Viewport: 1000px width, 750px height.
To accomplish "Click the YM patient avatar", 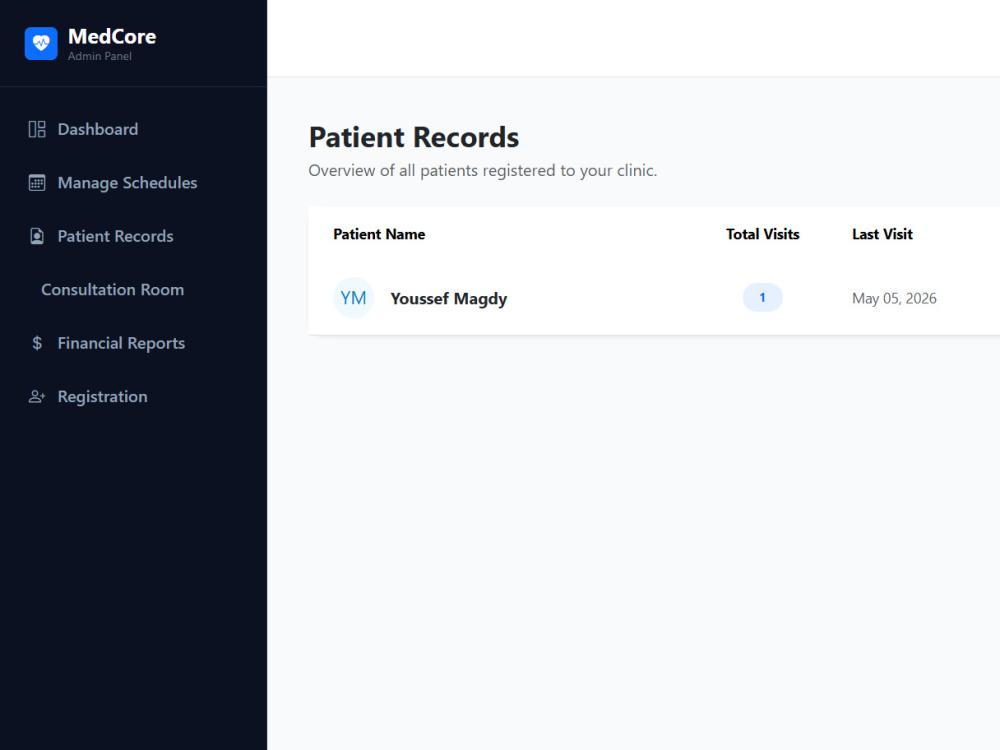I will (353, 298).
